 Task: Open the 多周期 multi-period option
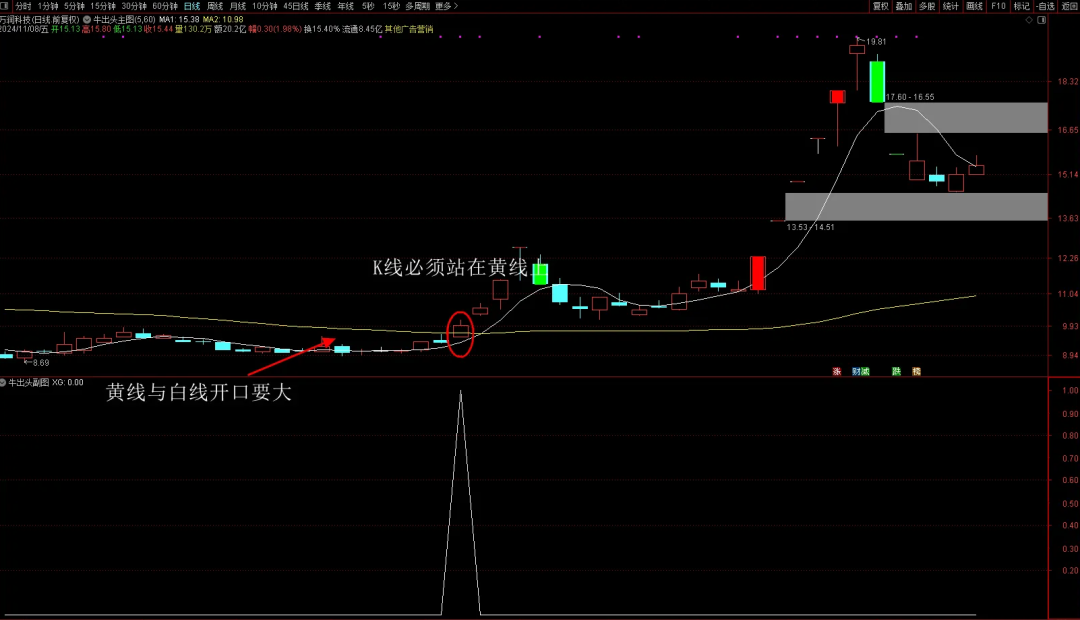click(x=417, y=6)
